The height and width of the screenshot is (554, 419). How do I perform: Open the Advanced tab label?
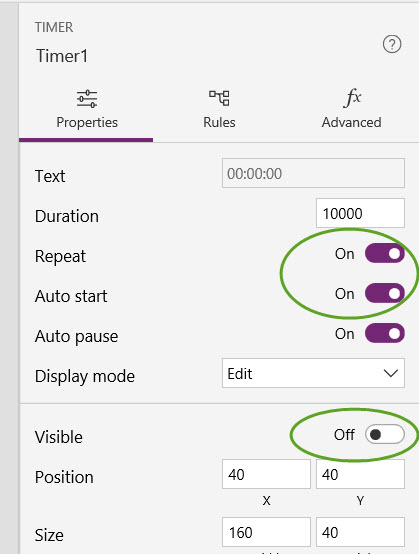coord(352,122)
